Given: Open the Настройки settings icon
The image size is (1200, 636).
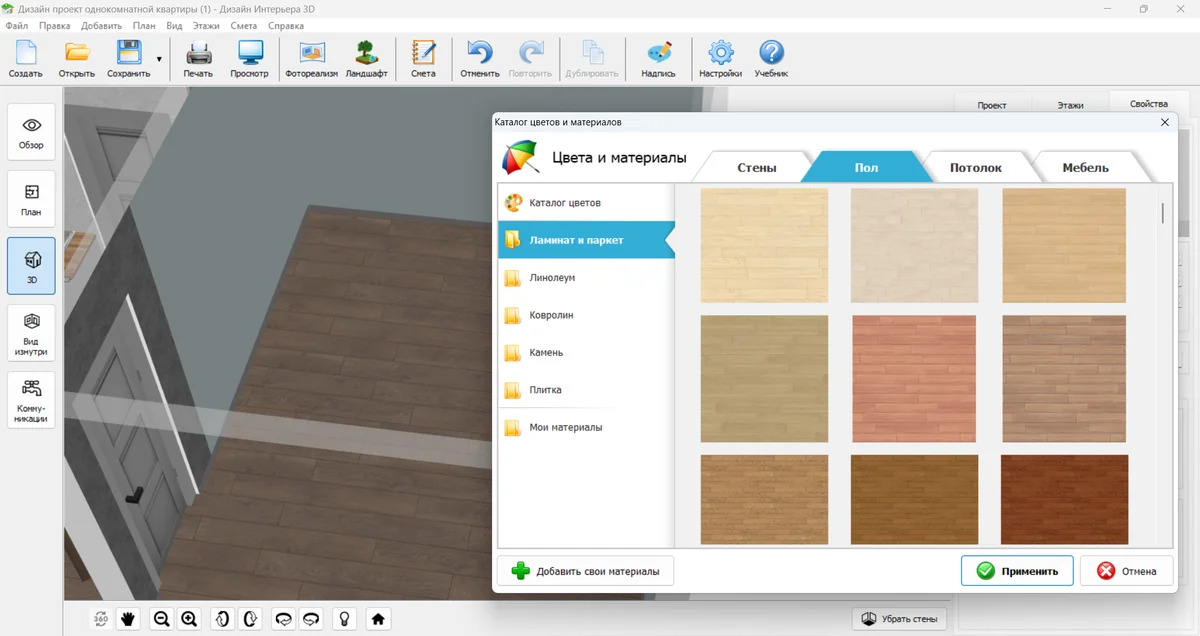Looking at the screenshot, I should pyautogui.click(x=720, y=59).
